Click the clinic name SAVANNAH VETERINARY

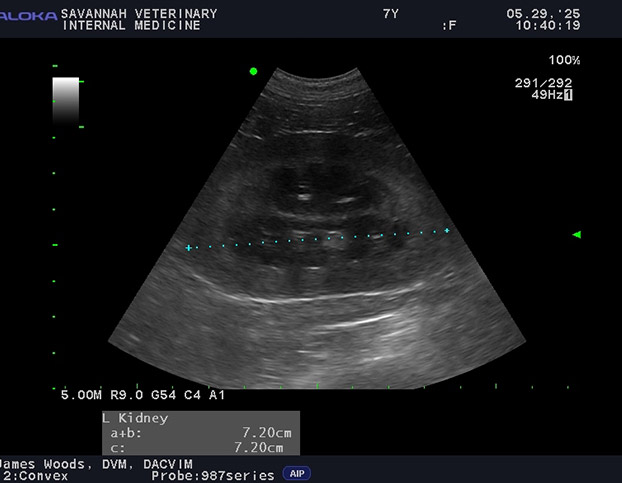pyautogui.click(x=139, y=14)
